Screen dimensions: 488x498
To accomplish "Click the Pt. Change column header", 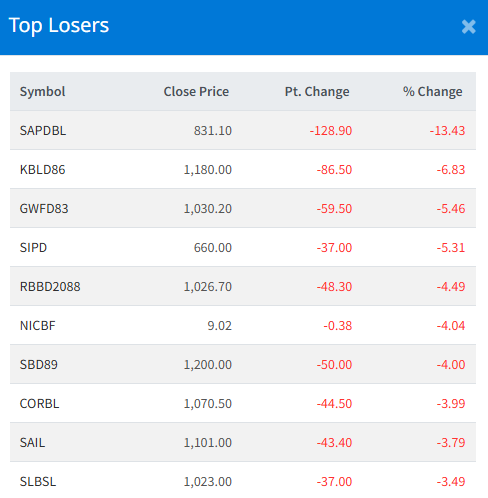I will click(317, 91).
